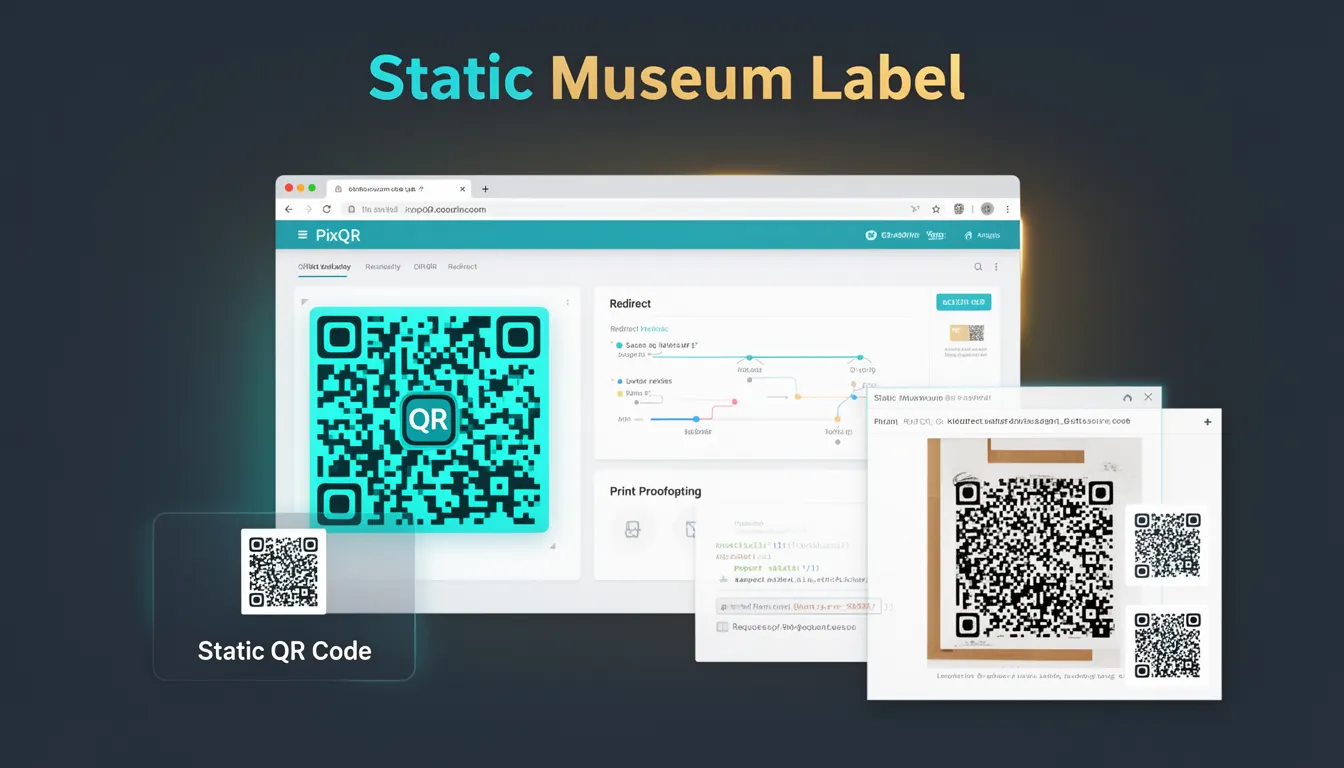Click the first round icon under Print Proofopting
Viewport: 1344px width, 768px height.
632,530
